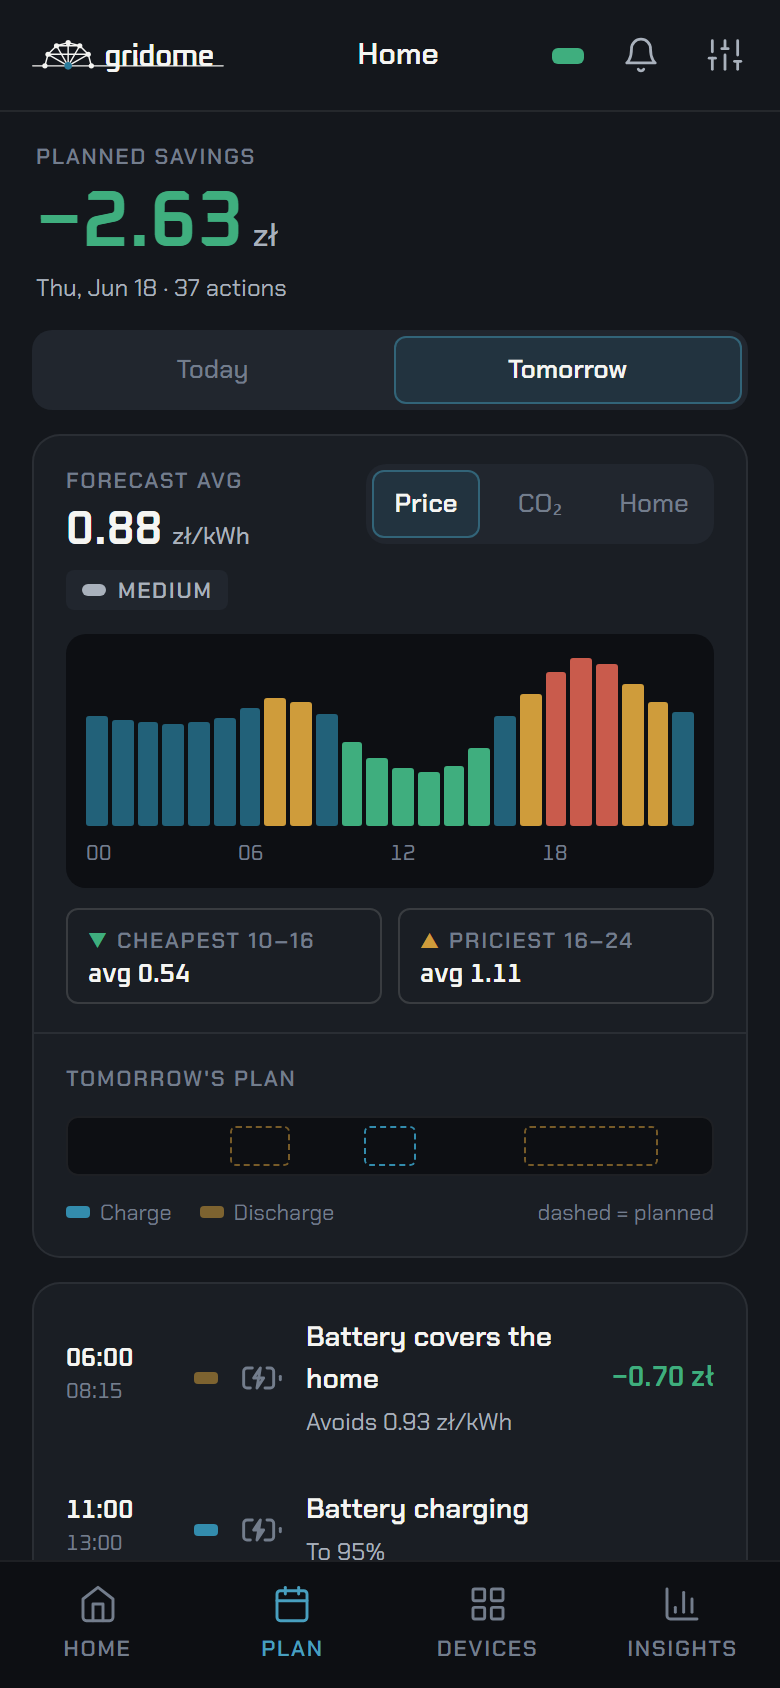Click battery icon in 11:00 action row
780x1688 pixels.
[x=261, y=1530]
